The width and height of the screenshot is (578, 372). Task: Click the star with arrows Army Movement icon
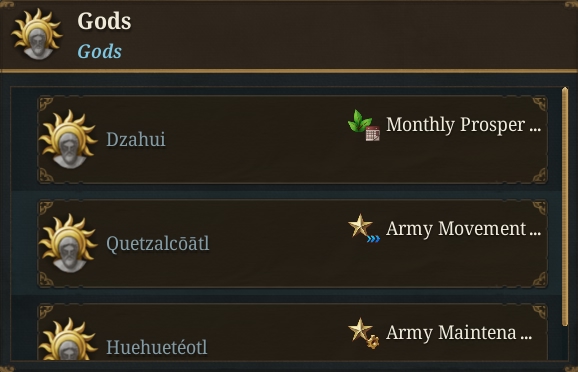pos(363,229)
